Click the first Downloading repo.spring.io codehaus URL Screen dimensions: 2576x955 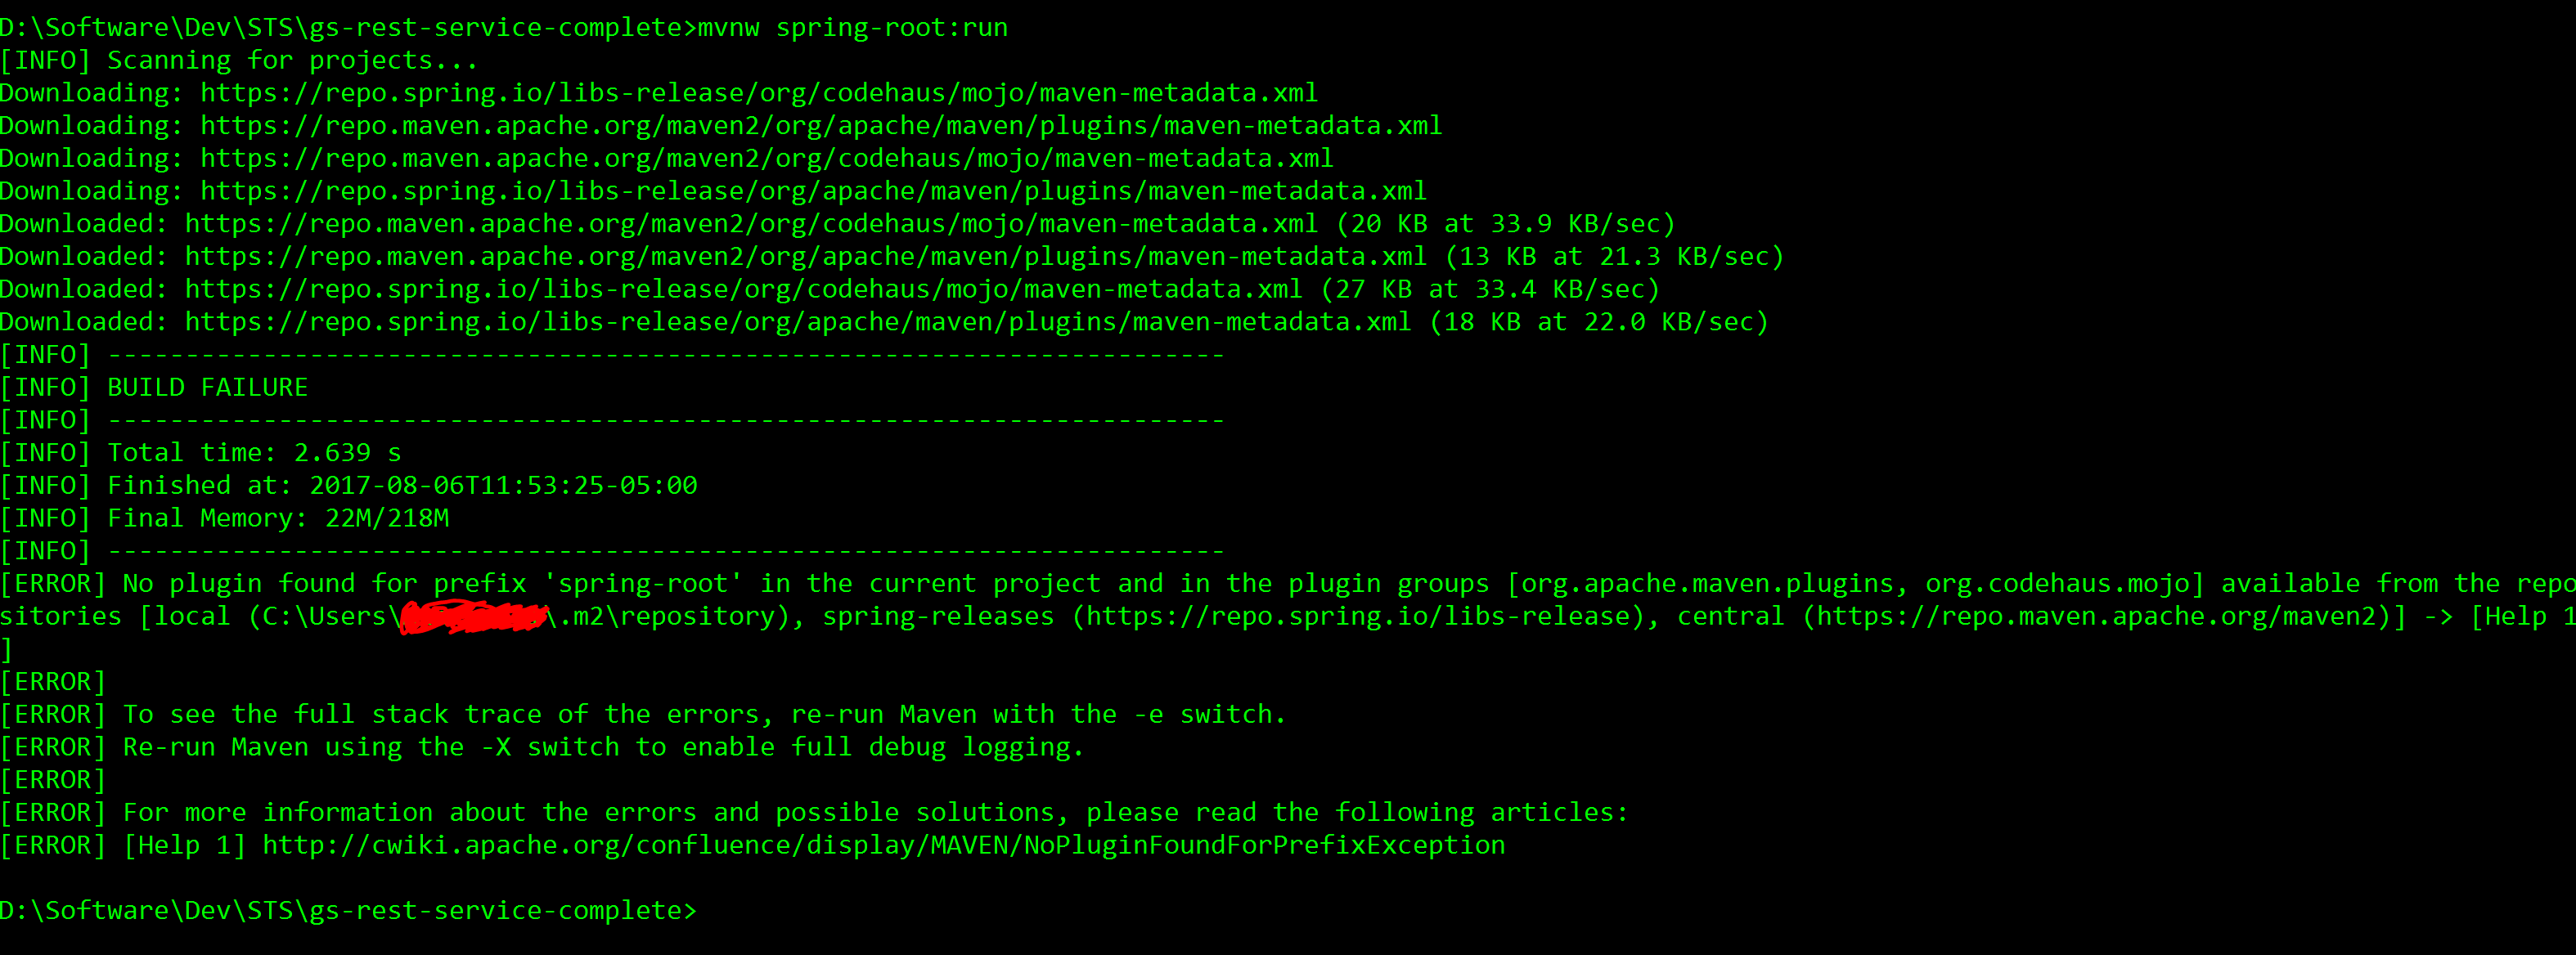[x=759, y=93]
